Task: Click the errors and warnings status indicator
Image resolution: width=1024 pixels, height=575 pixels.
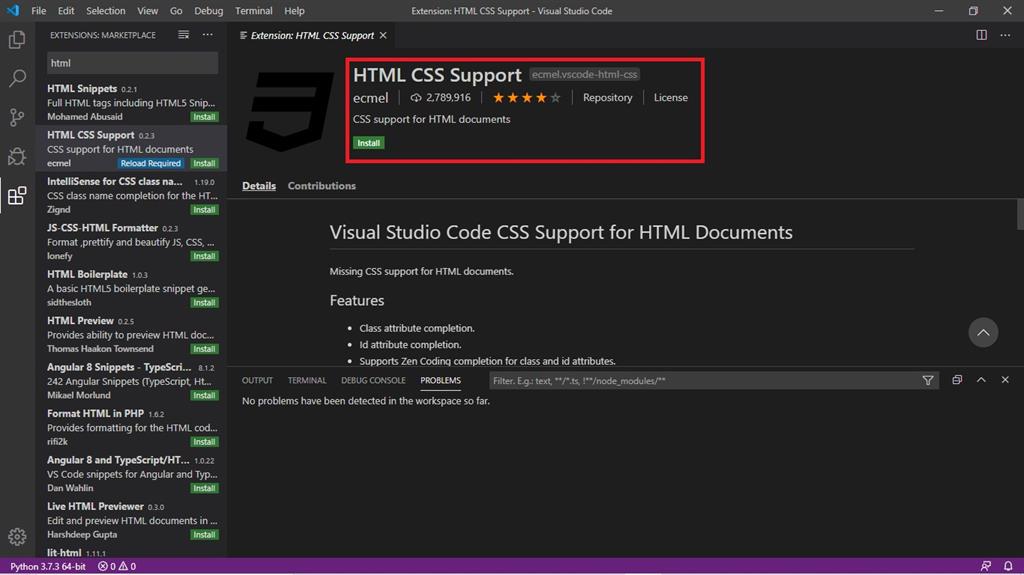Action: (117, 567)
